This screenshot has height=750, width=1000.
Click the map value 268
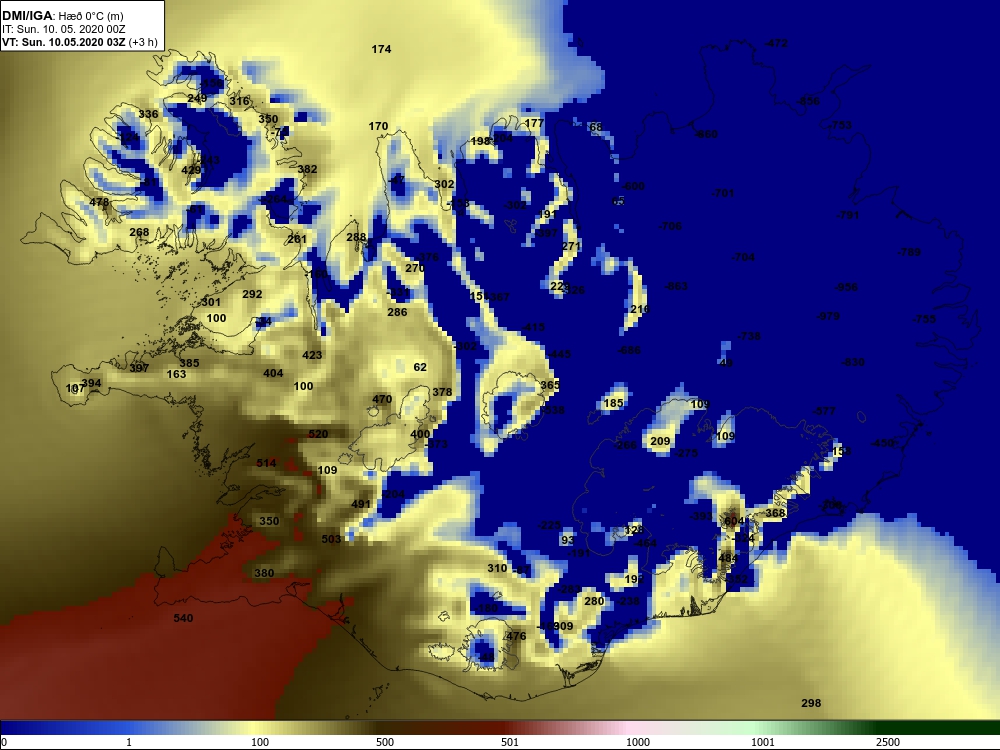coord(139,232)
